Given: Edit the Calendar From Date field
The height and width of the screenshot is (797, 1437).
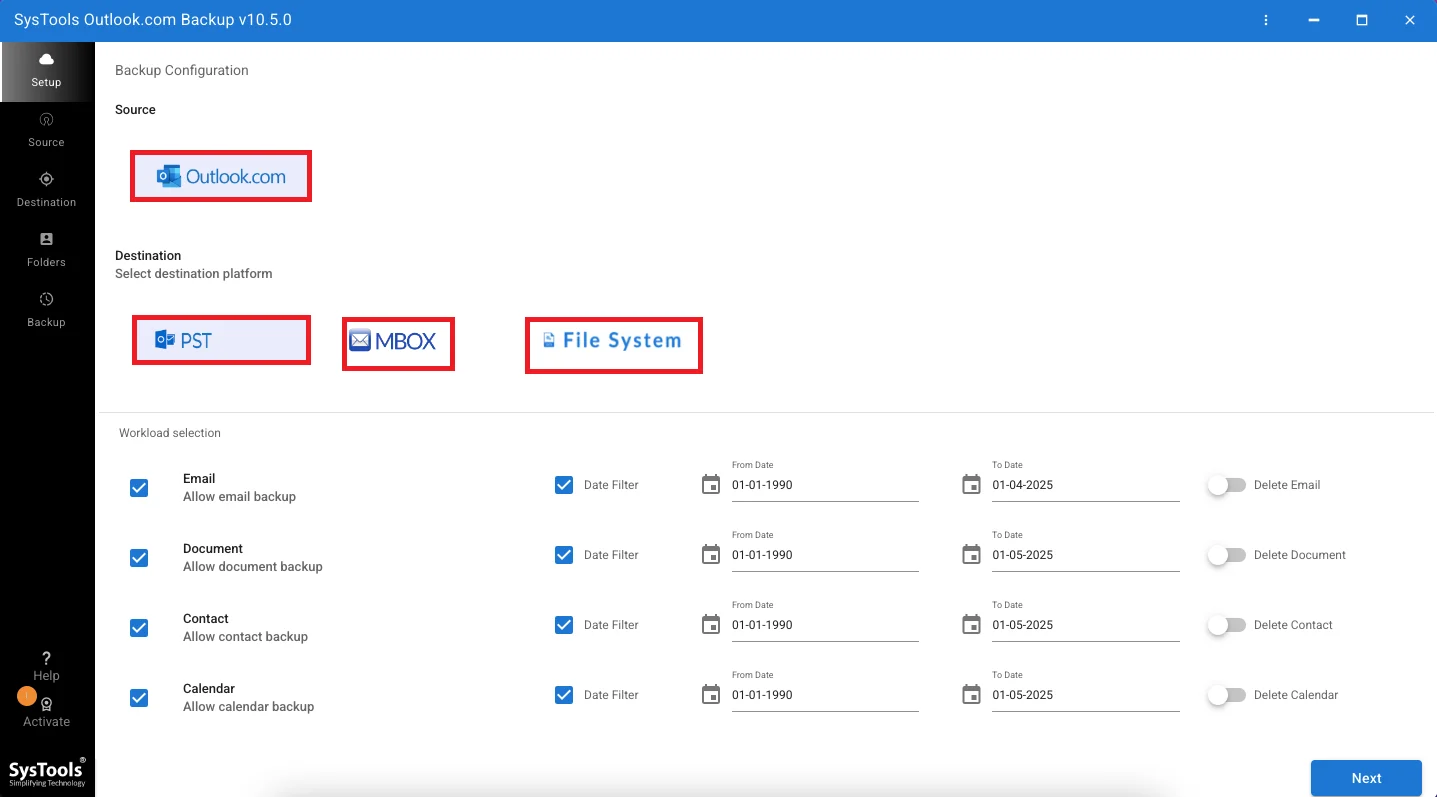Looking at the screenshot, I should click(x=825, y=695).
